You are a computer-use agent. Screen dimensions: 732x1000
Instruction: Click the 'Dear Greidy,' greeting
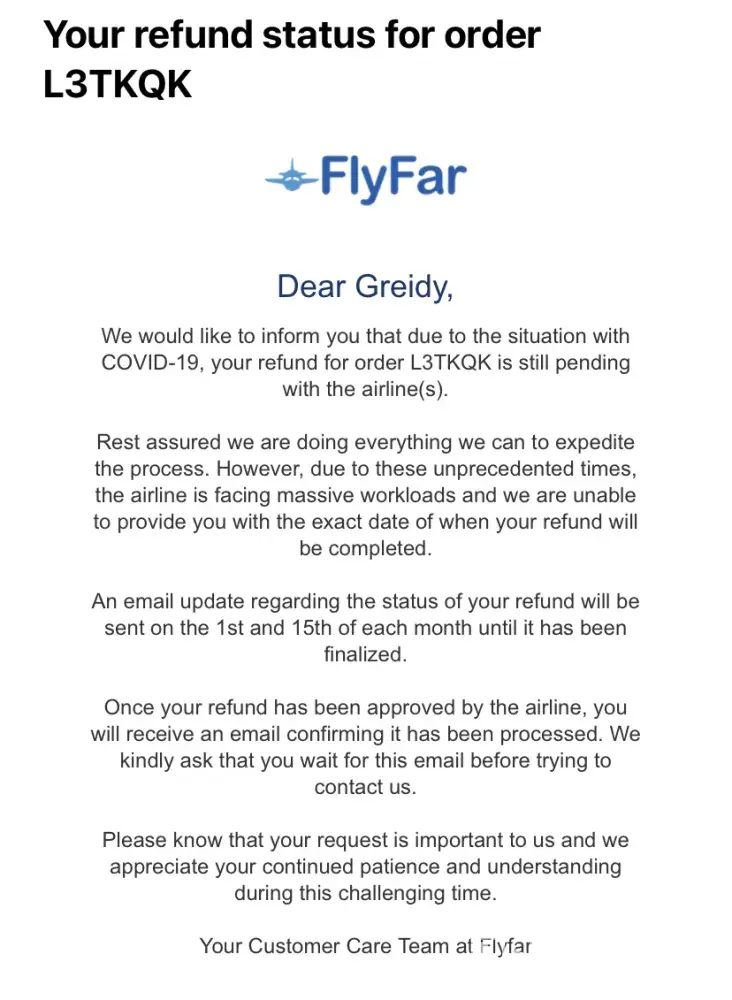tap(365, 287)
